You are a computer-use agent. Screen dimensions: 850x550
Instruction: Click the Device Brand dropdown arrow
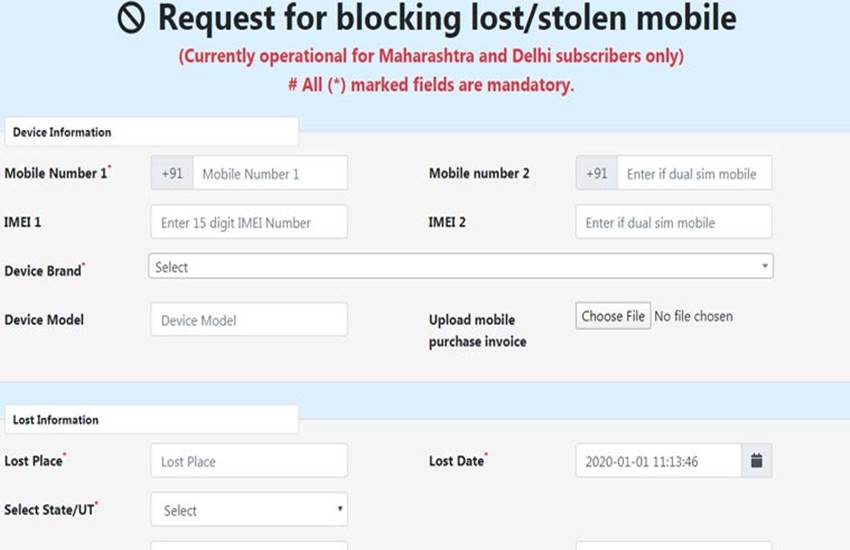[765, 267]
